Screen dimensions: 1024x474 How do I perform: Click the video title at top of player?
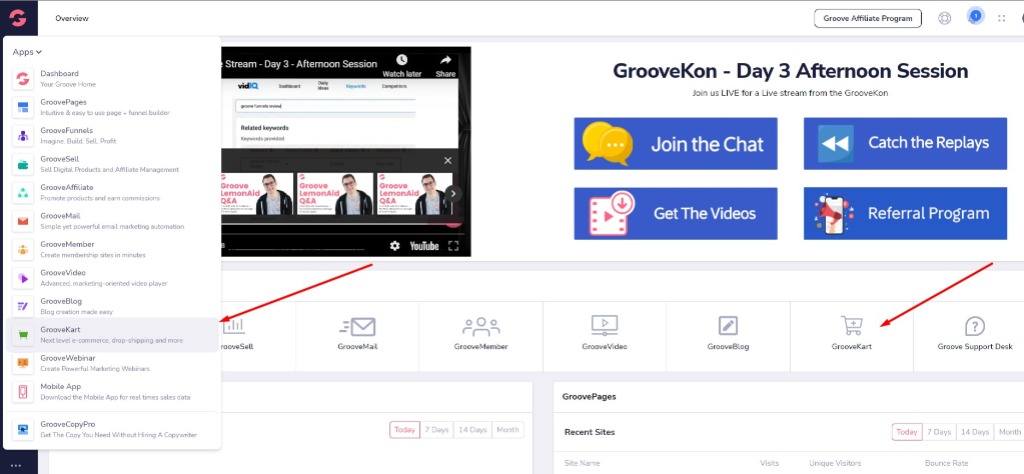[300, 64]
